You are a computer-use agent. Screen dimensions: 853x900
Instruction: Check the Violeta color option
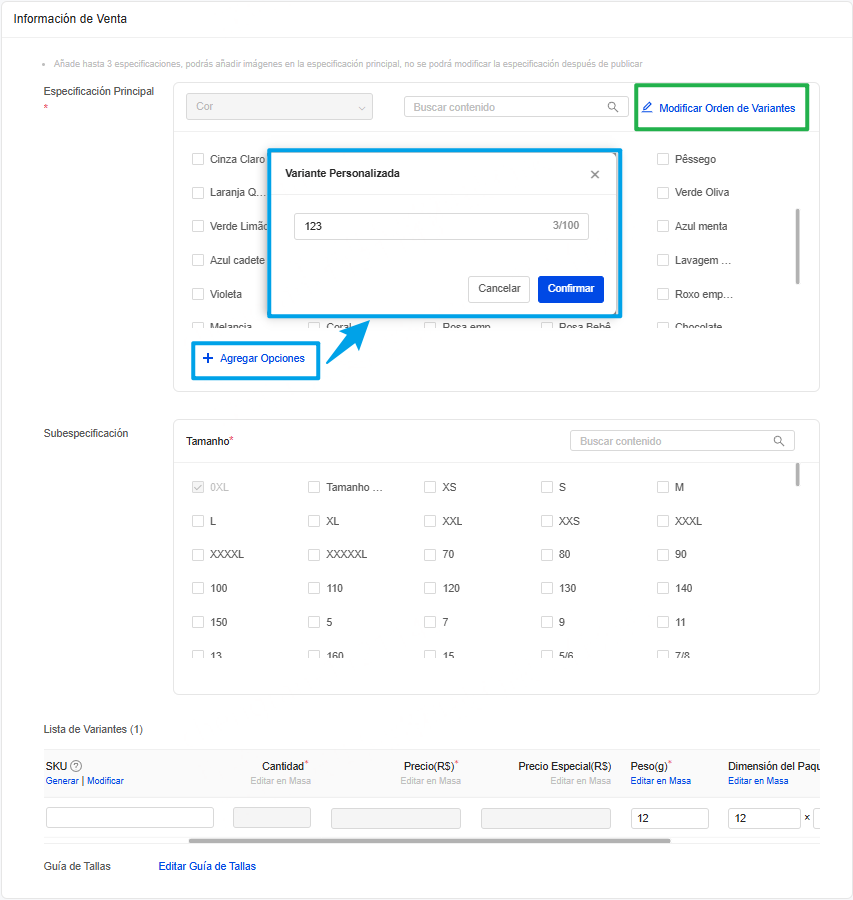198,293
